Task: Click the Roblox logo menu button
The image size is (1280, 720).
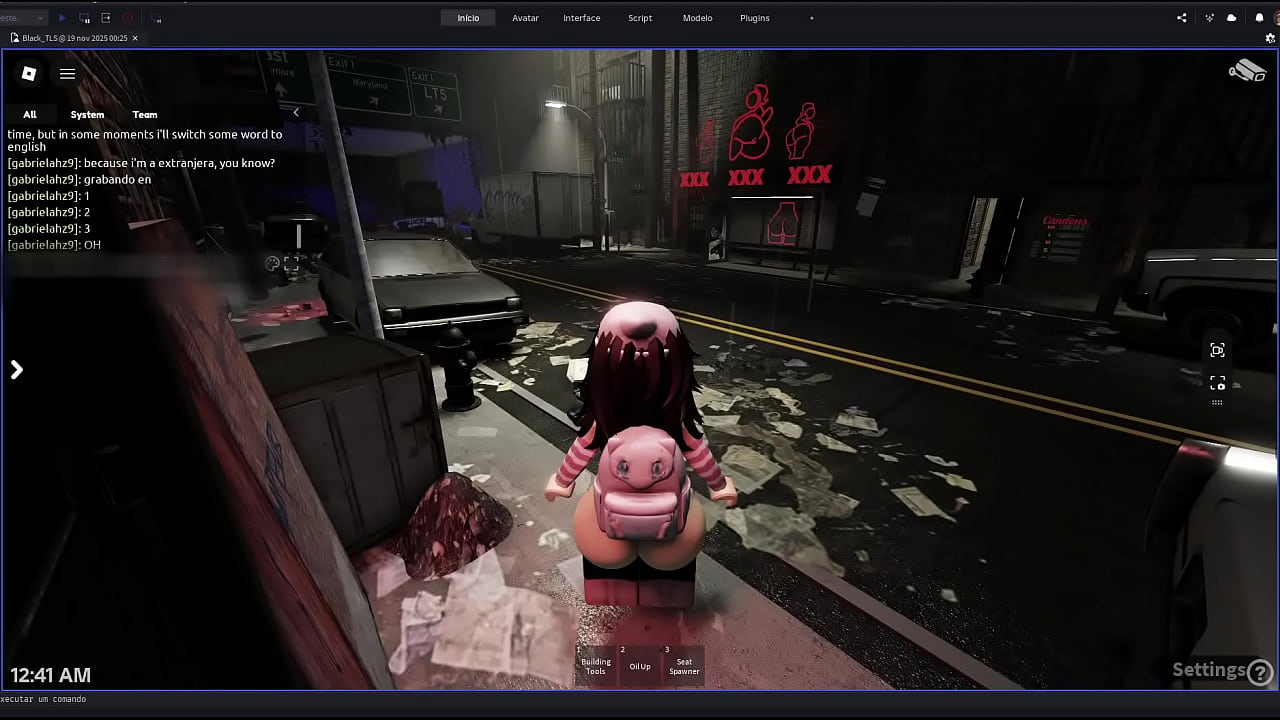Action: tap(29, 73)
